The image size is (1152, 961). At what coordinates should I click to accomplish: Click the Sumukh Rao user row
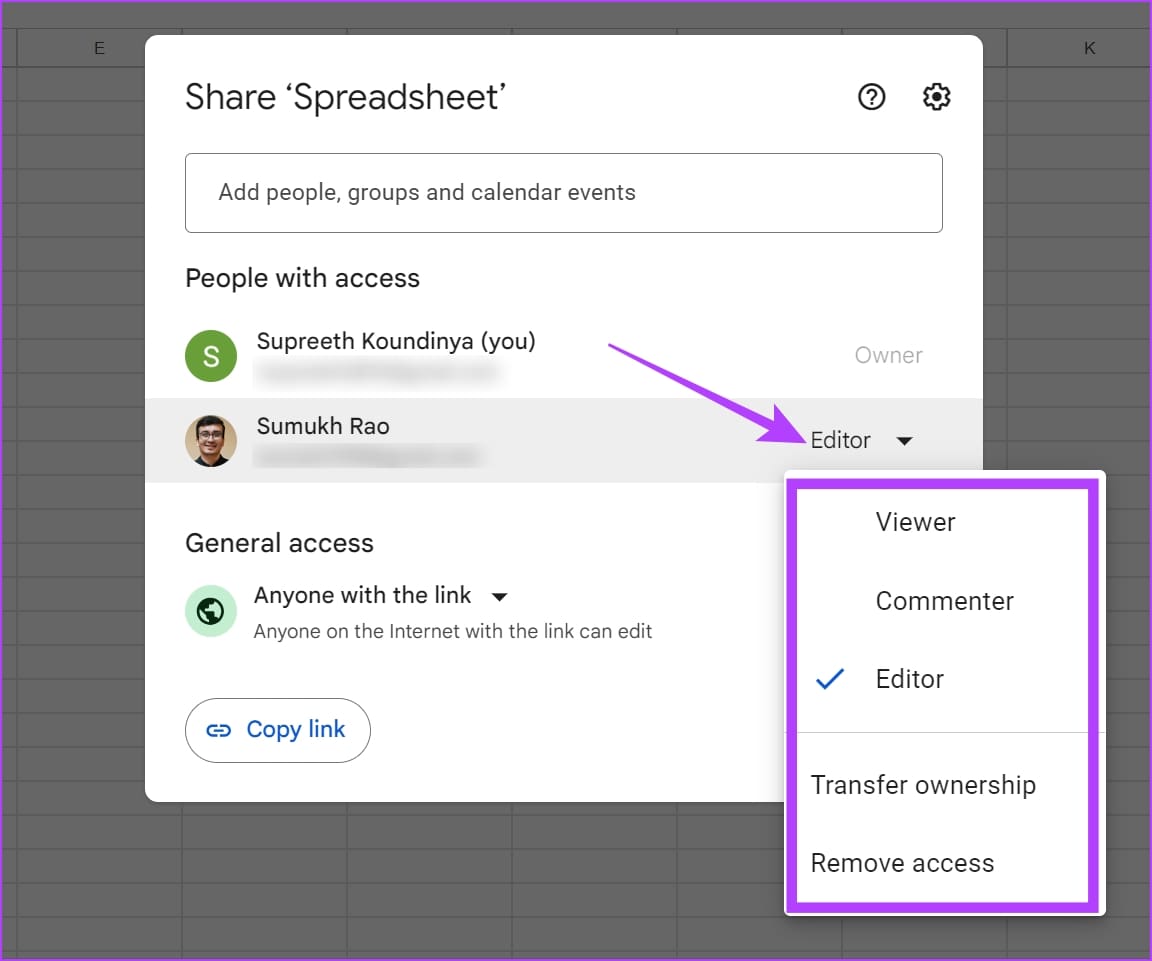(500, 441)
